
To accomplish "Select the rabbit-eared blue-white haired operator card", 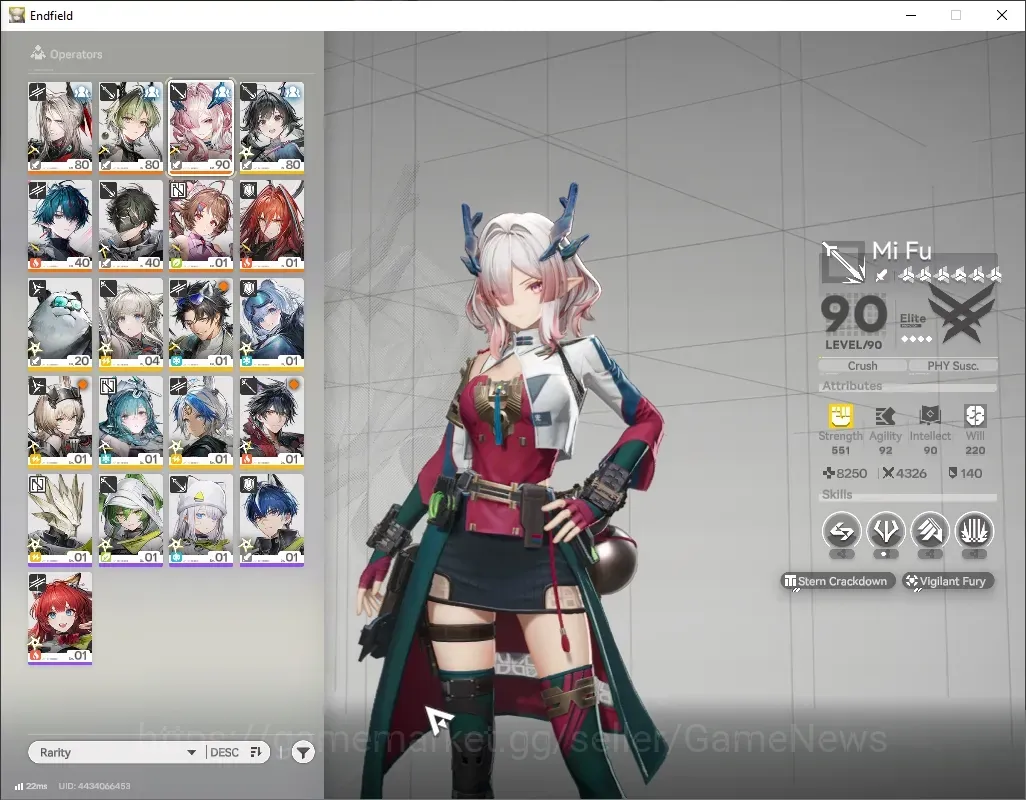I will pyautogui.click(x=201, y=422).
